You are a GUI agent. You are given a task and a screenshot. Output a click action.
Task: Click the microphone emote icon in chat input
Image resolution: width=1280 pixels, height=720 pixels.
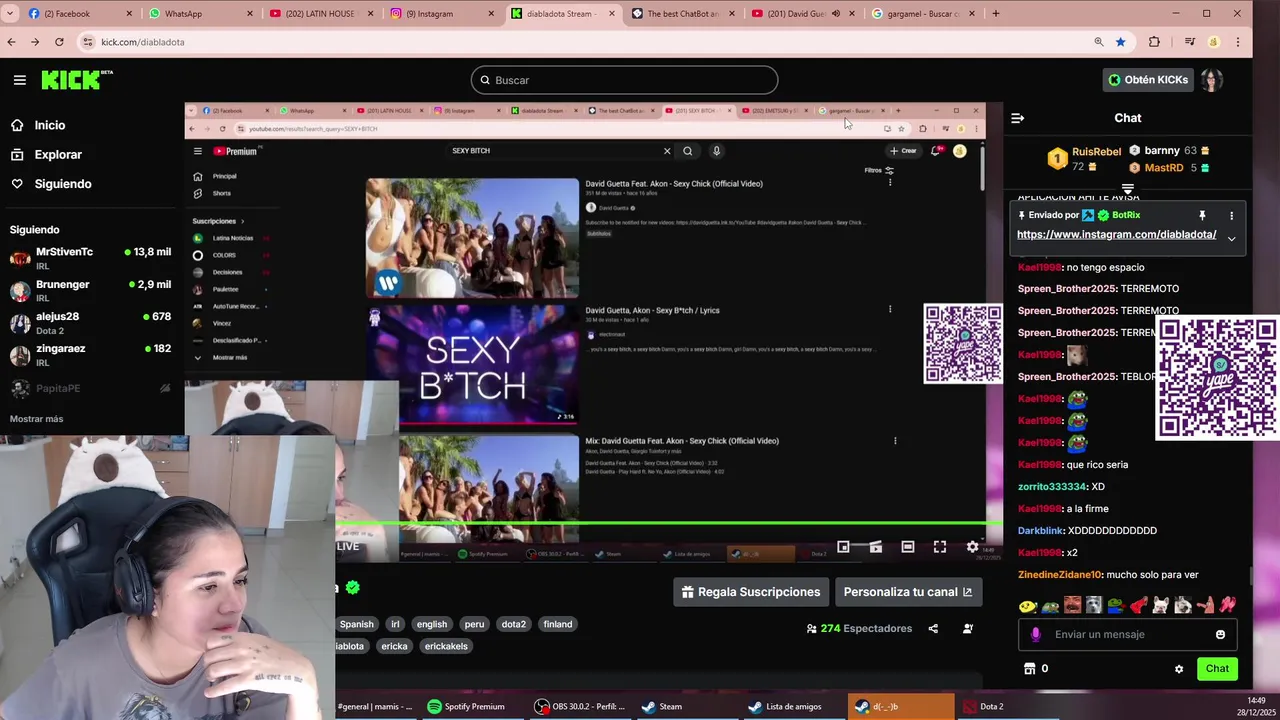[x=1035, y=634]
